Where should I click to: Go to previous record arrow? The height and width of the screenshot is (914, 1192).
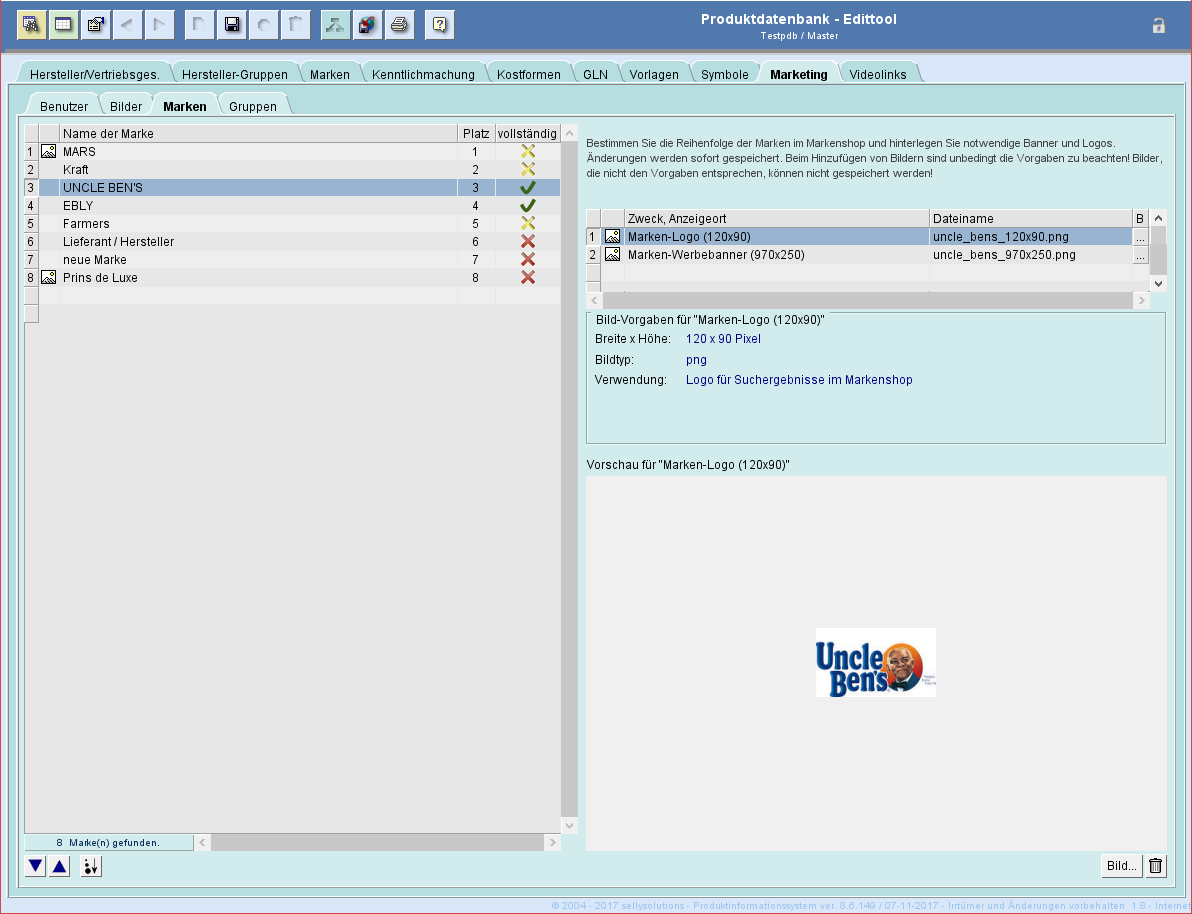coord(127,24)
